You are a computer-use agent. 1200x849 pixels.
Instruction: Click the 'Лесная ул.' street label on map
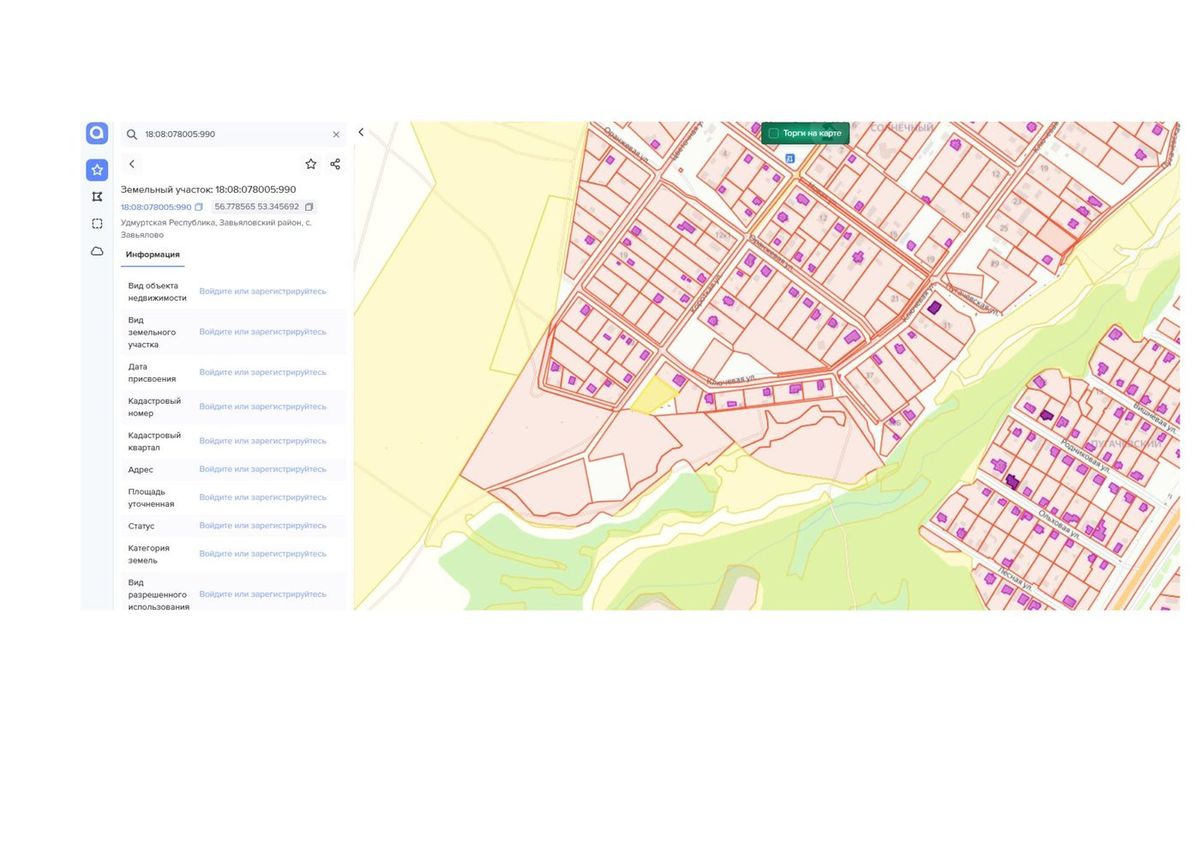(1015, 578)
